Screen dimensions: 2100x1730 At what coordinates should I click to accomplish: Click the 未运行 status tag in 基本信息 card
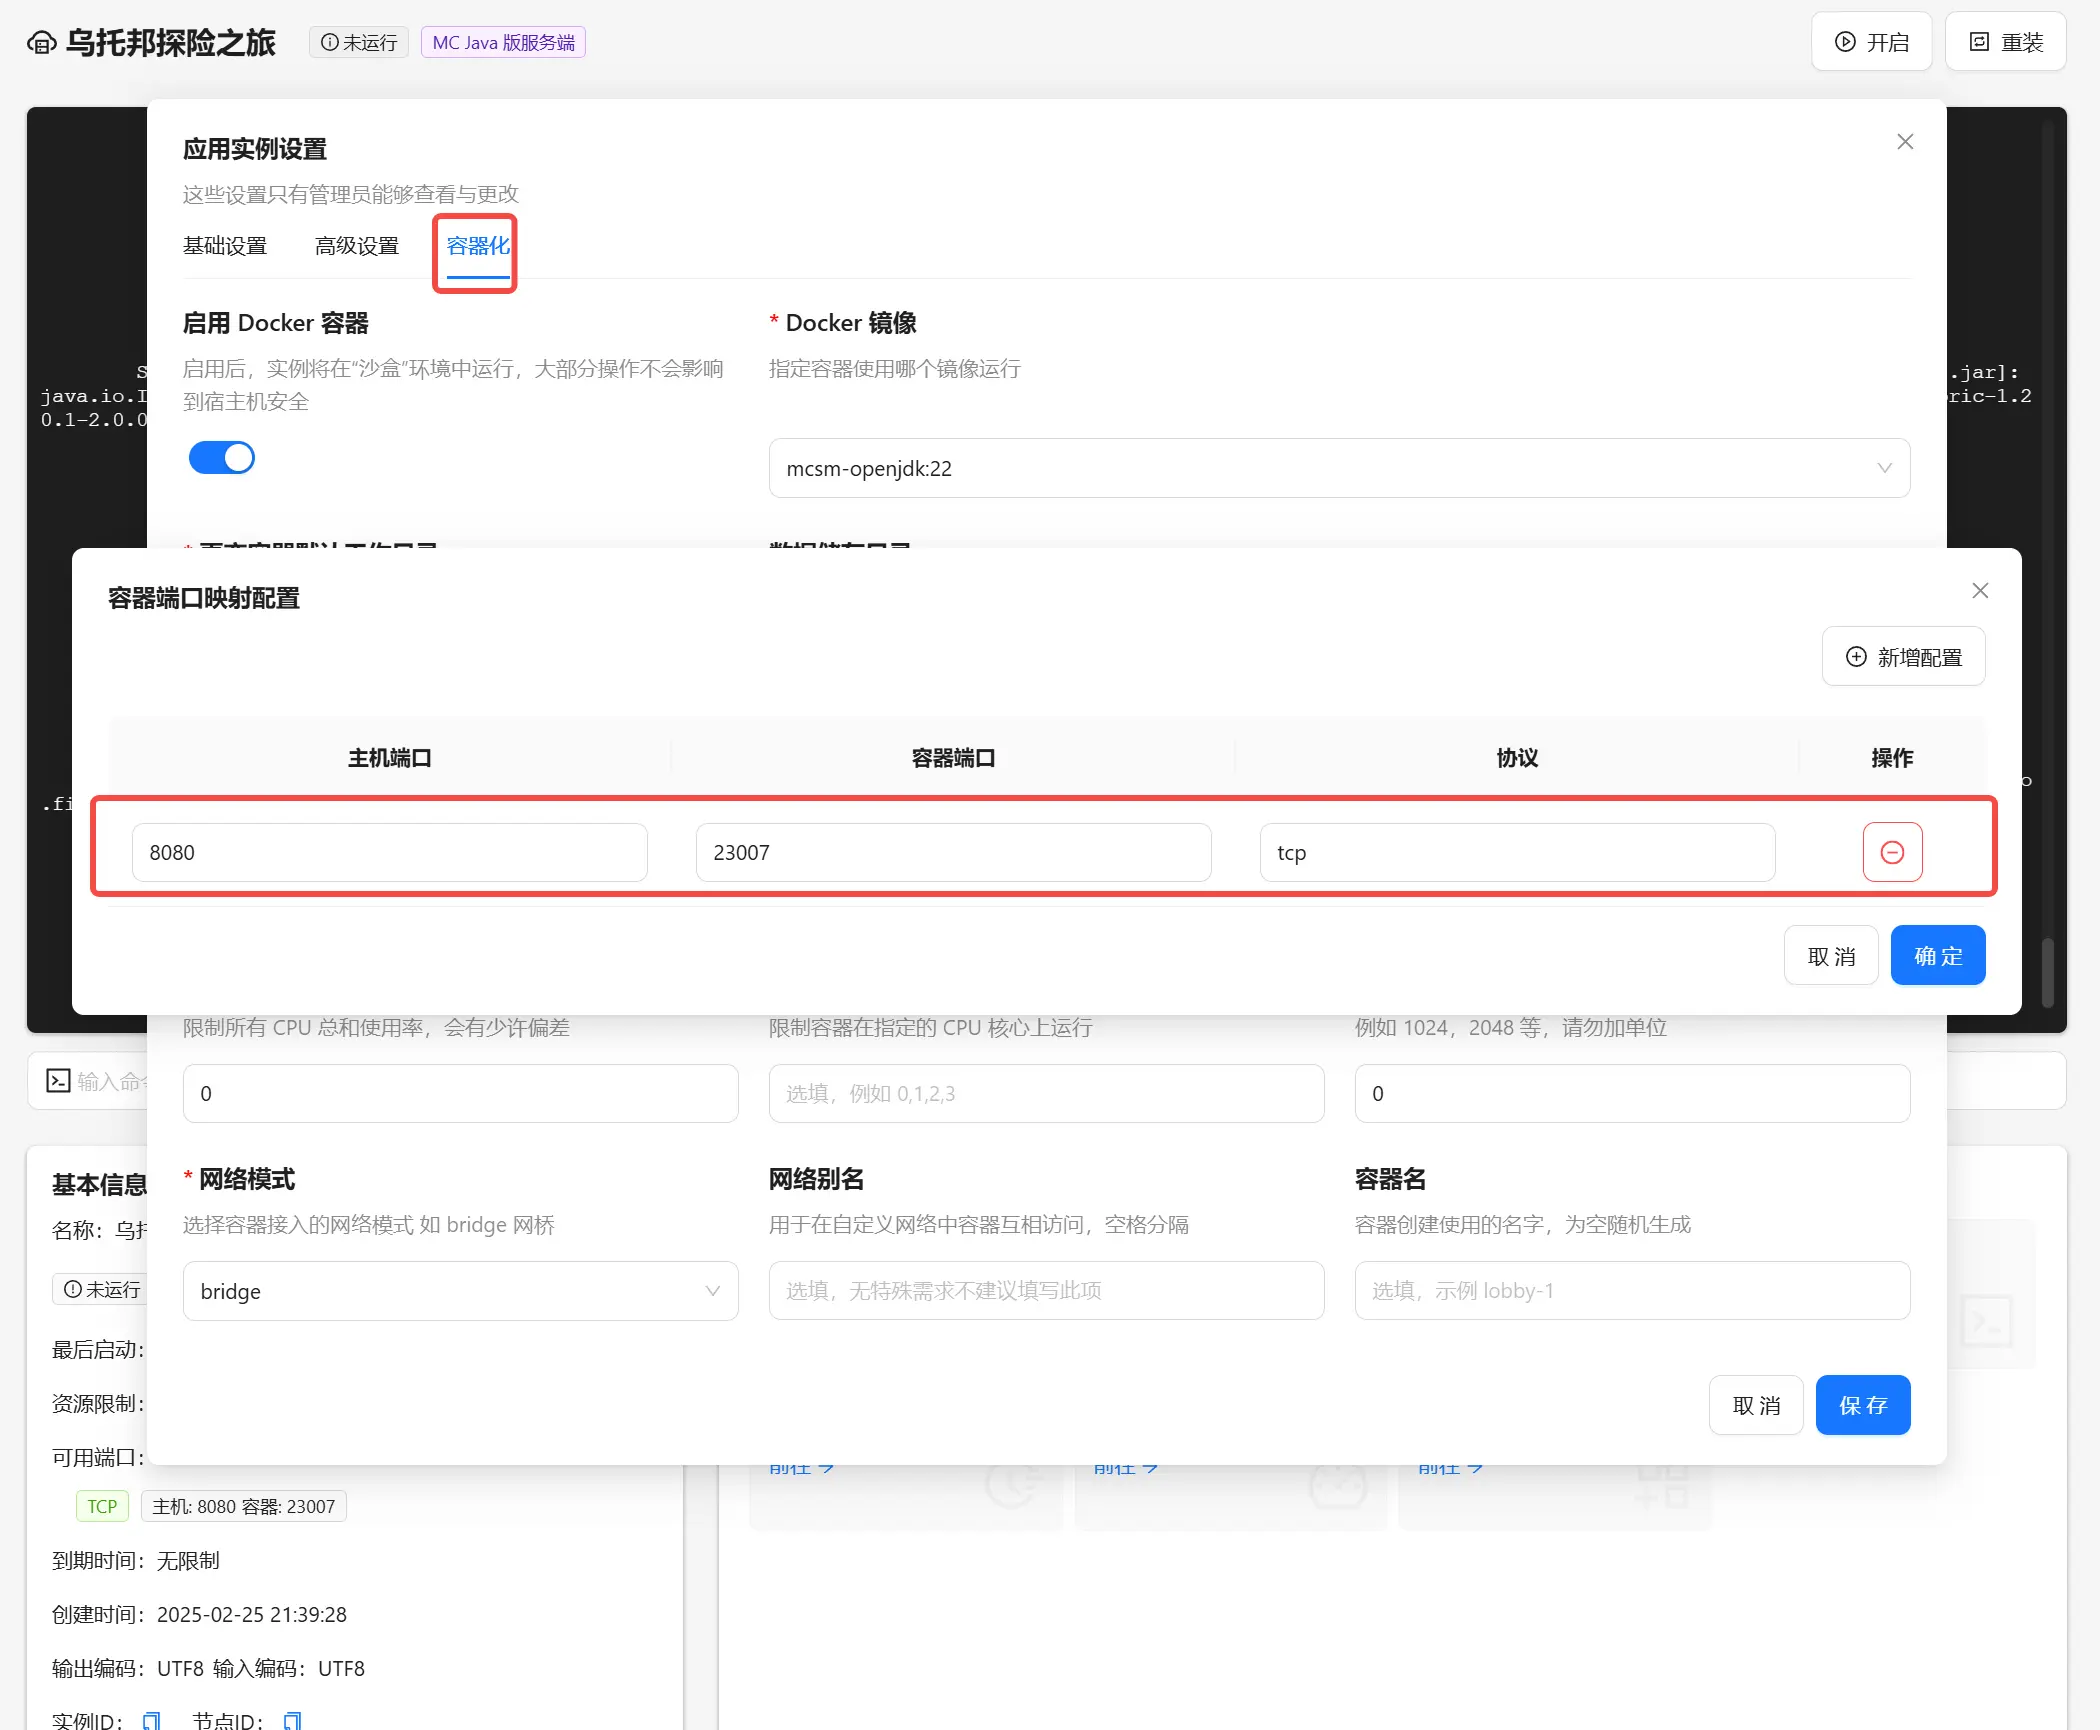[x=102, y=1290]
